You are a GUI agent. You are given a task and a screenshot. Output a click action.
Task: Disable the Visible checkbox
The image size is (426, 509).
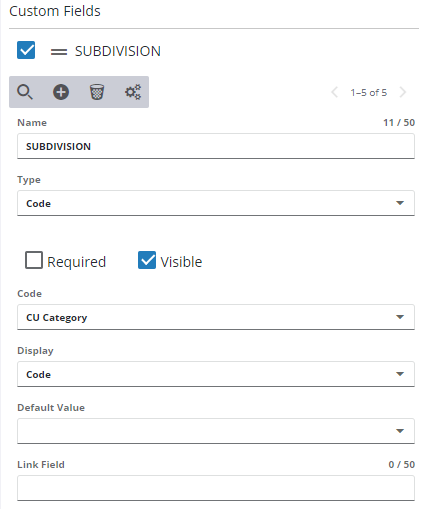[x=147, y=260]
